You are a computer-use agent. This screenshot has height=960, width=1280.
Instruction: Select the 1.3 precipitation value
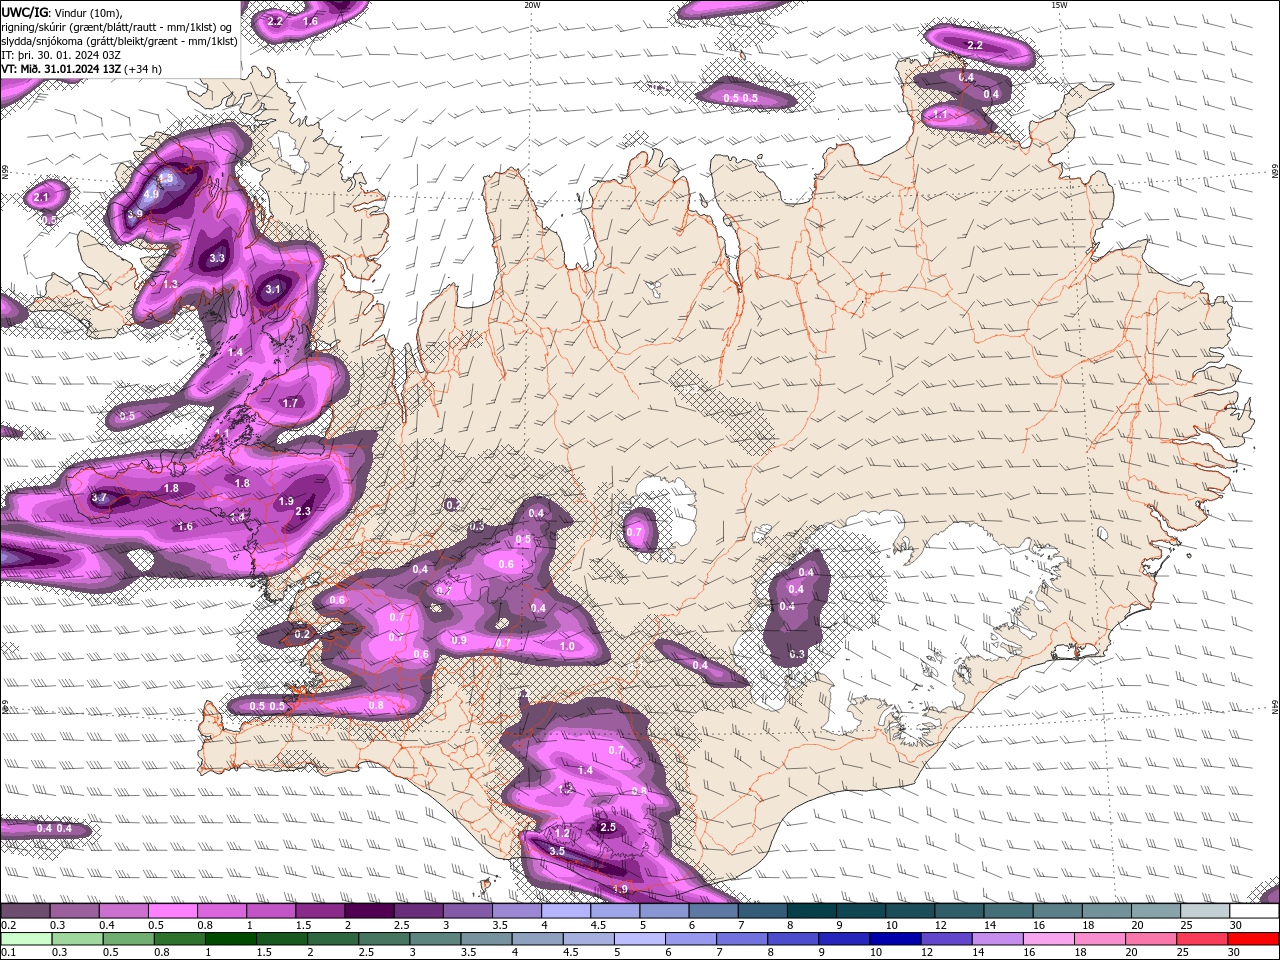pyautogui.click(x=170, y=285)
